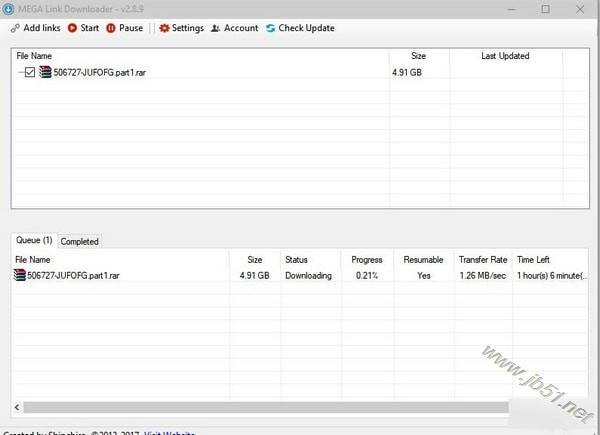Click the queue Size column header

tap(254, 260)
